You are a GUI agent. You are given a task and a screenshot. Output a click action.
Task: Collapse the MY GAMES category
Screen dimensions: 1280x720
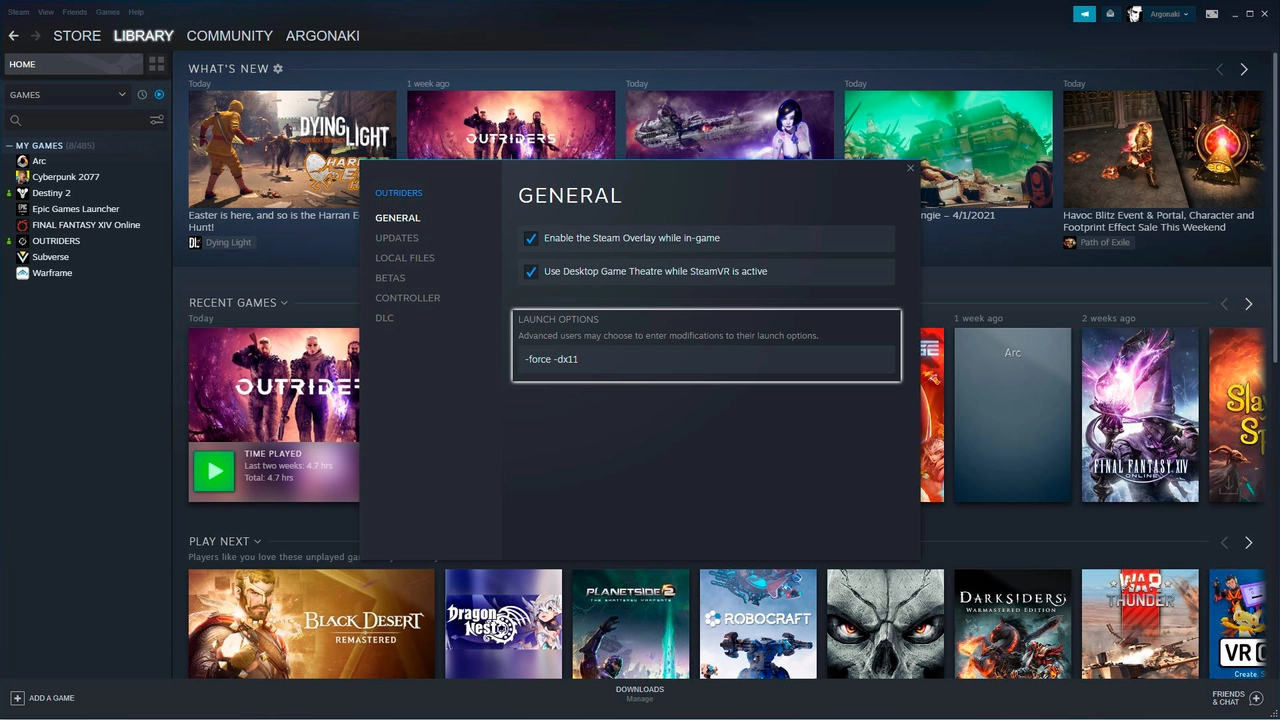[9, 146]
